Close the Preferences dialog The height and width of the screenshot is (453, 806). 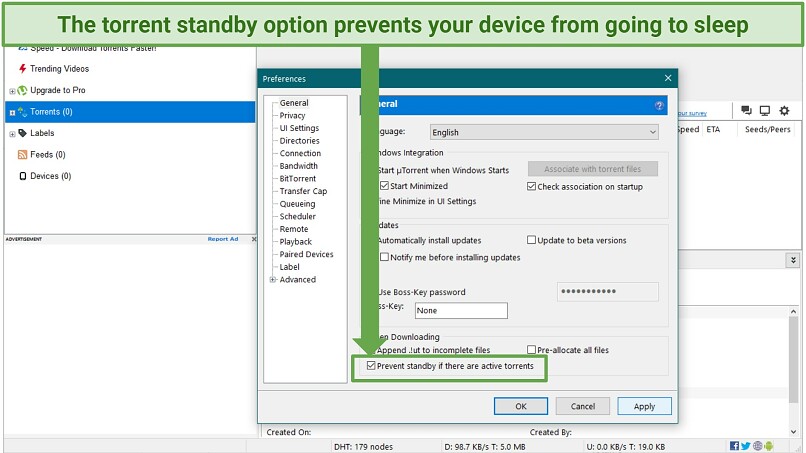tap(668, 78)
